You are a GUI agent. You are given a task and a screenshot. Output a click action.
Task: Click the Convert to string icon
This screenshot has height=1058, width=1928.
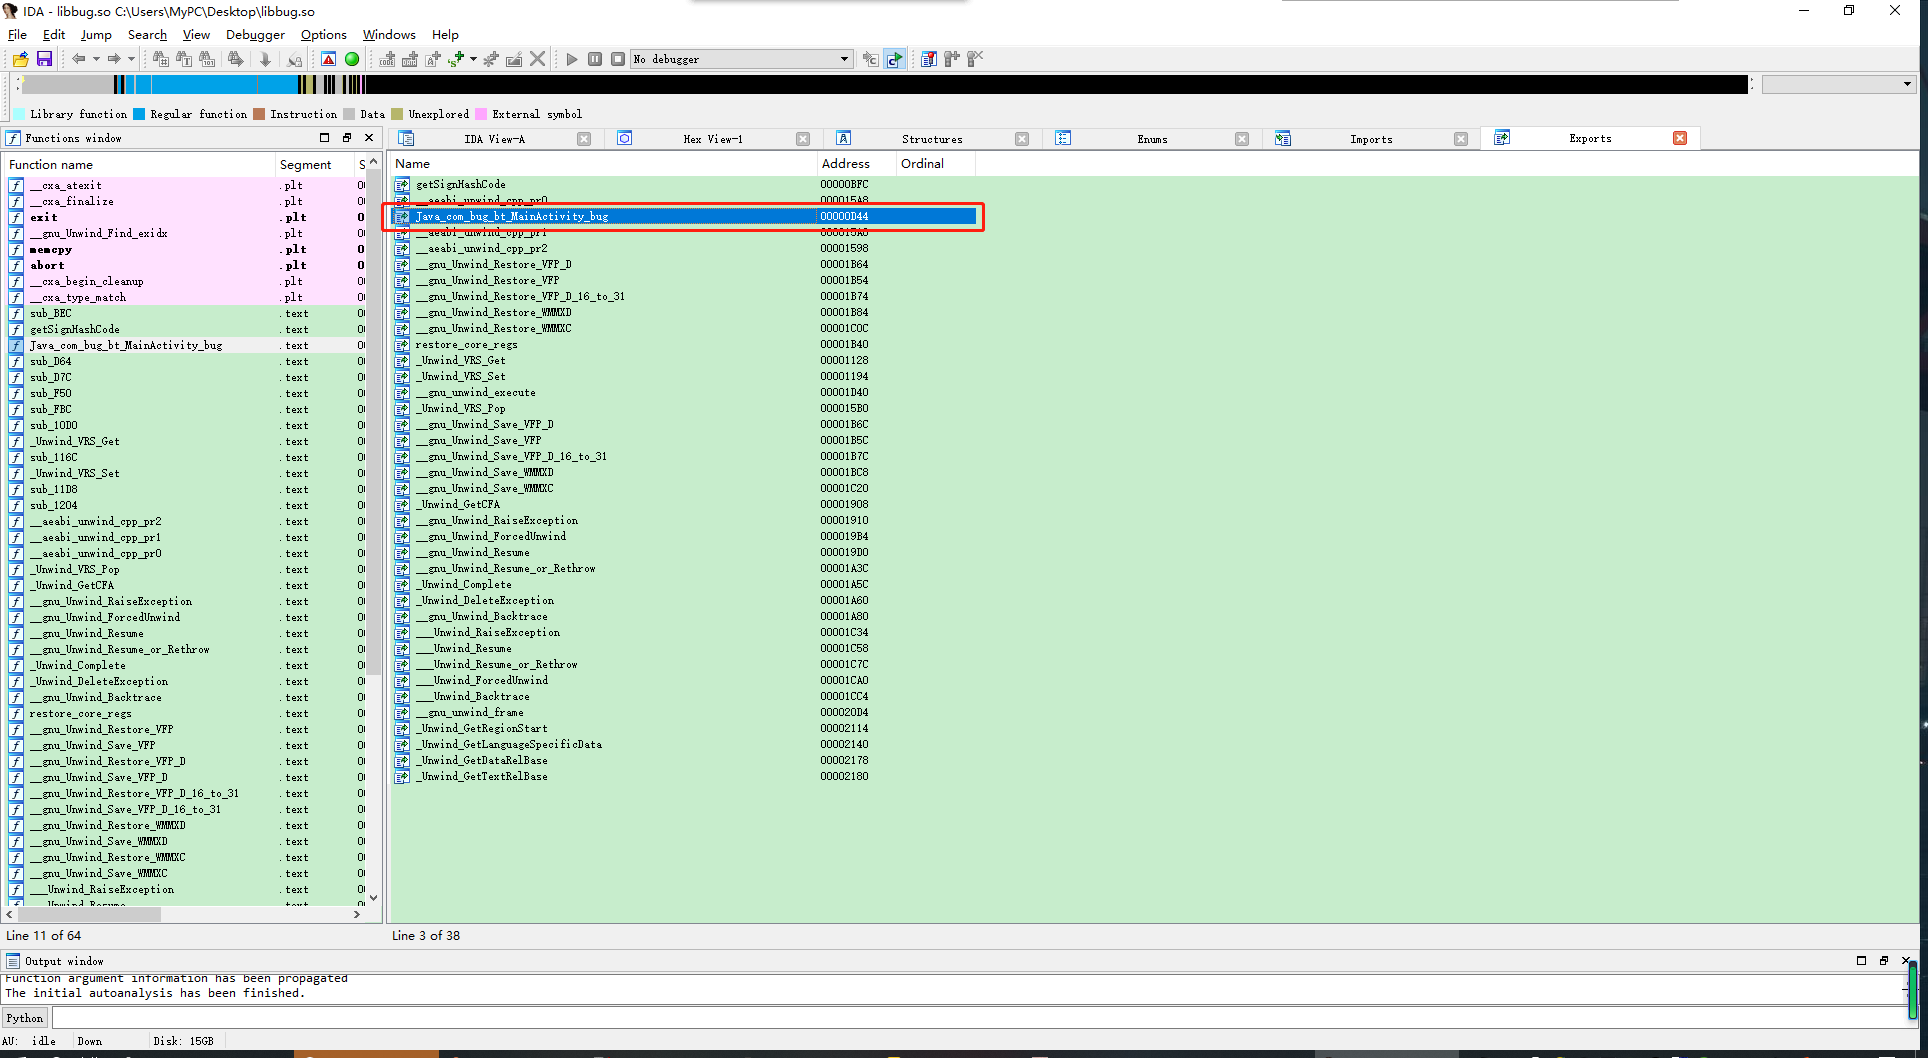click(x=433, y=59)
